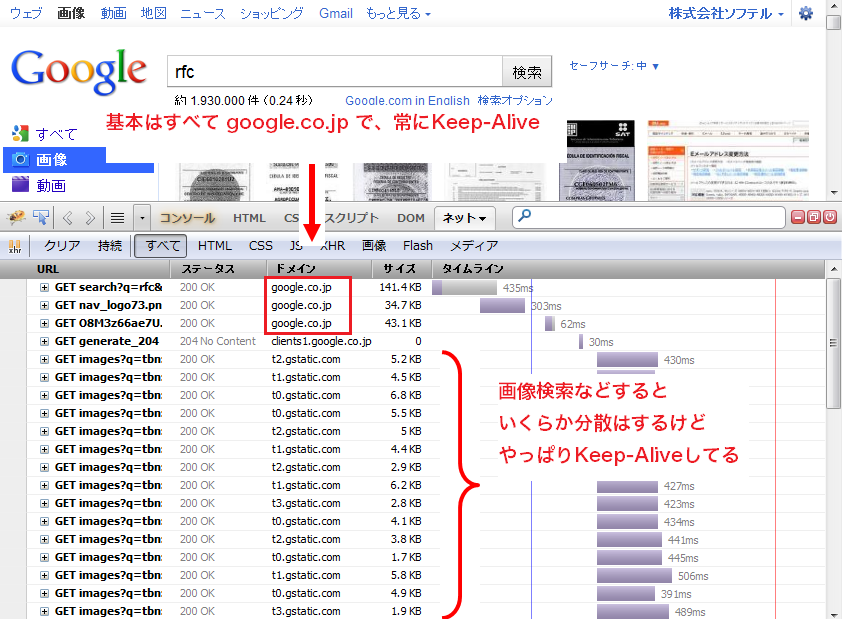Click in the Google search field containing rfc
The image size is (842, 619).
click(x=335, y=71)
